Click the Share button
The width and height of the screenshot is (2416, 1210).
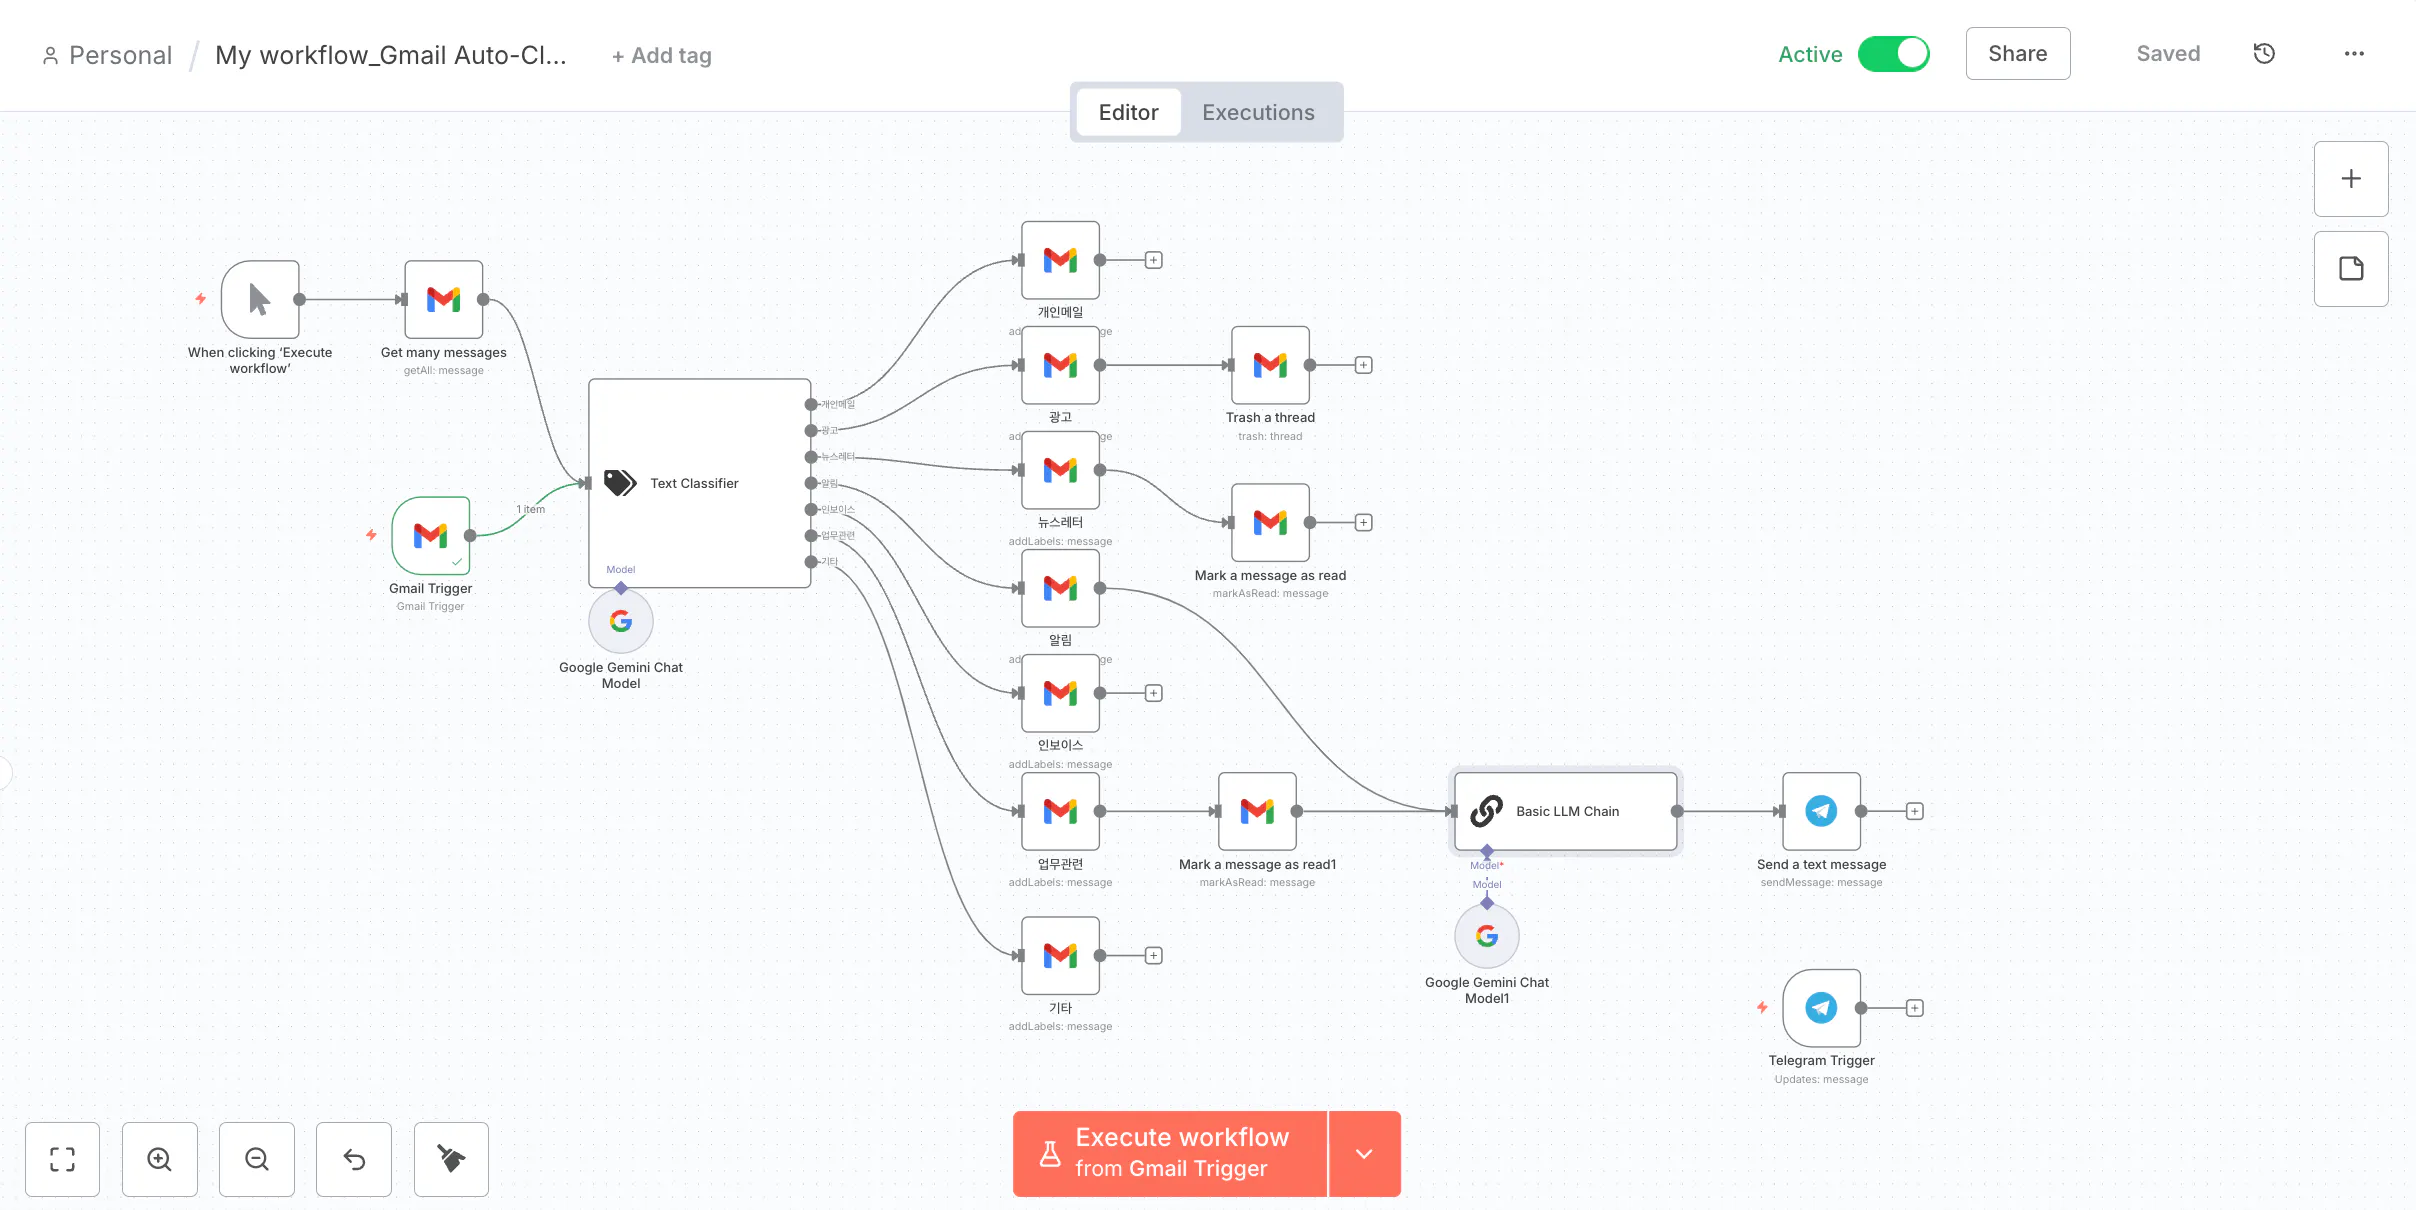2018,54
